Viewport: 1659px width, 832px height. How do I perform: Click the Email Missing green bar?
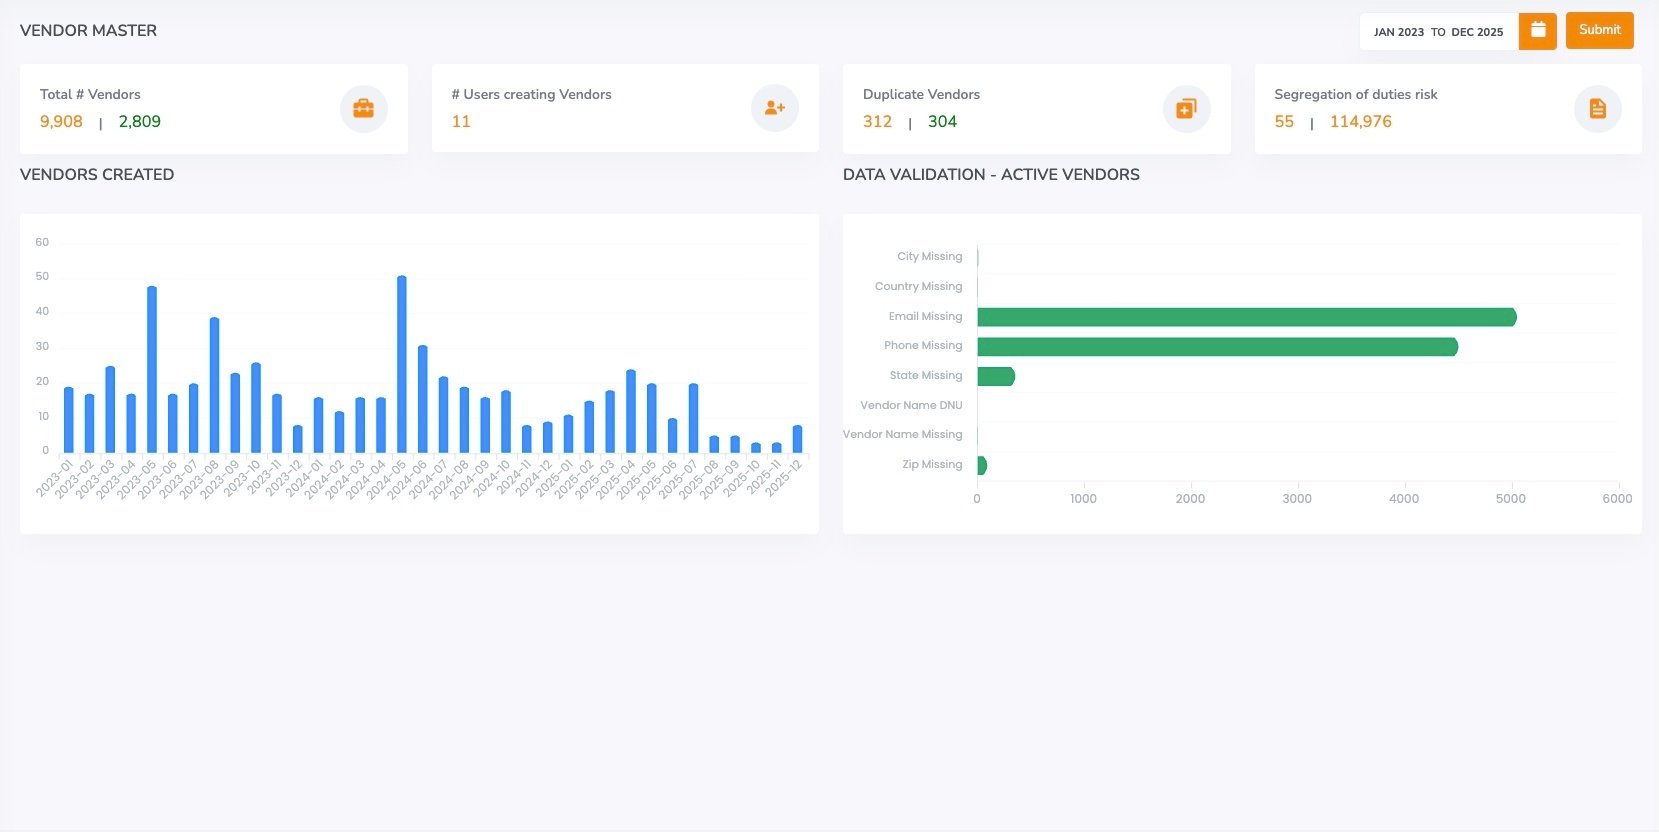click(x=1245, y=317)
